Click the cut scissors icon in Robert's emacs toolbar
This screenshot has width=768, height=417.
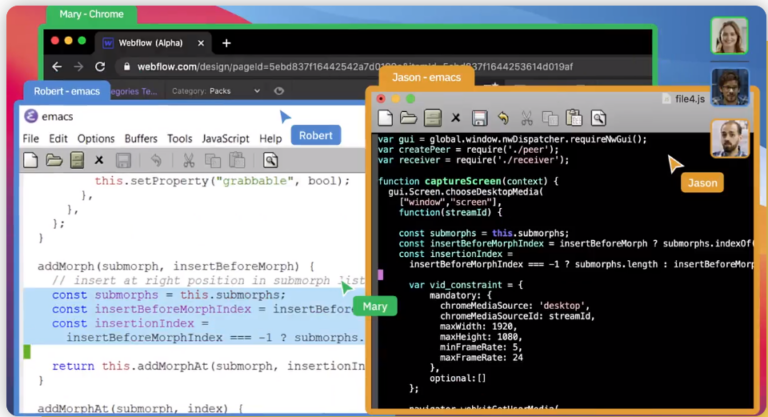[x=187, y=160]
